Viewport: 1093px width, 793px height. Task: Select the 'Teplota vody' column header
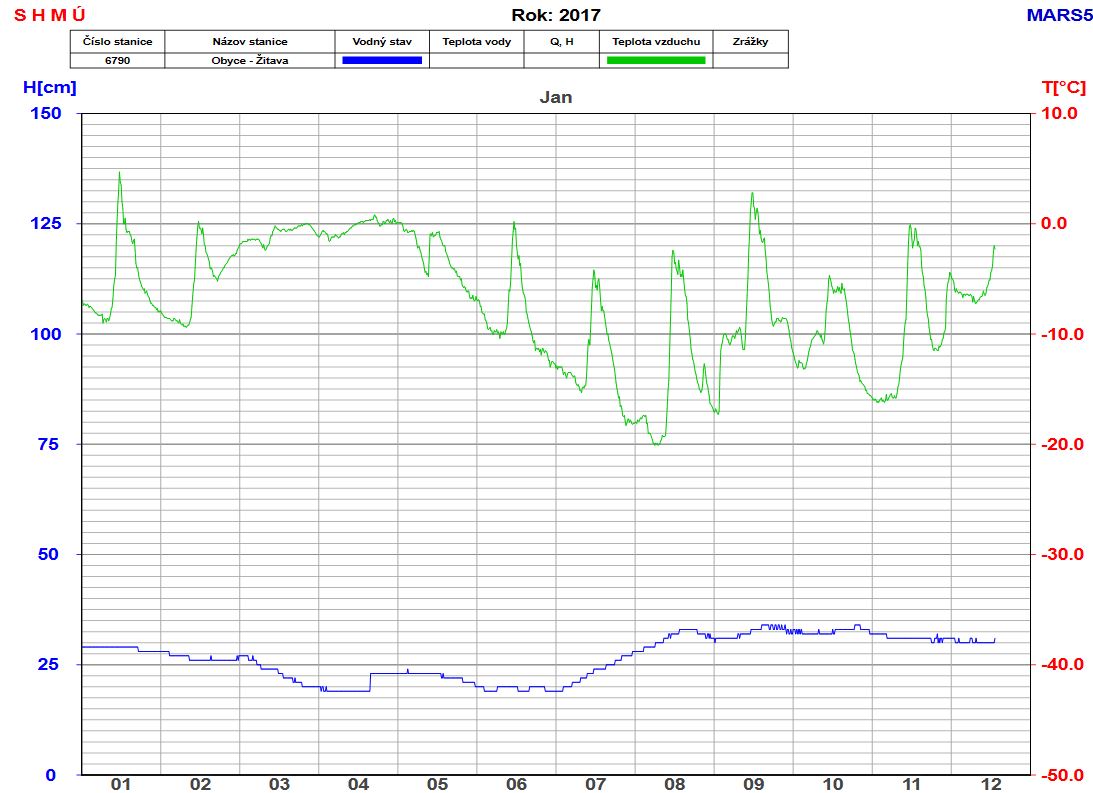click(477, 42)
